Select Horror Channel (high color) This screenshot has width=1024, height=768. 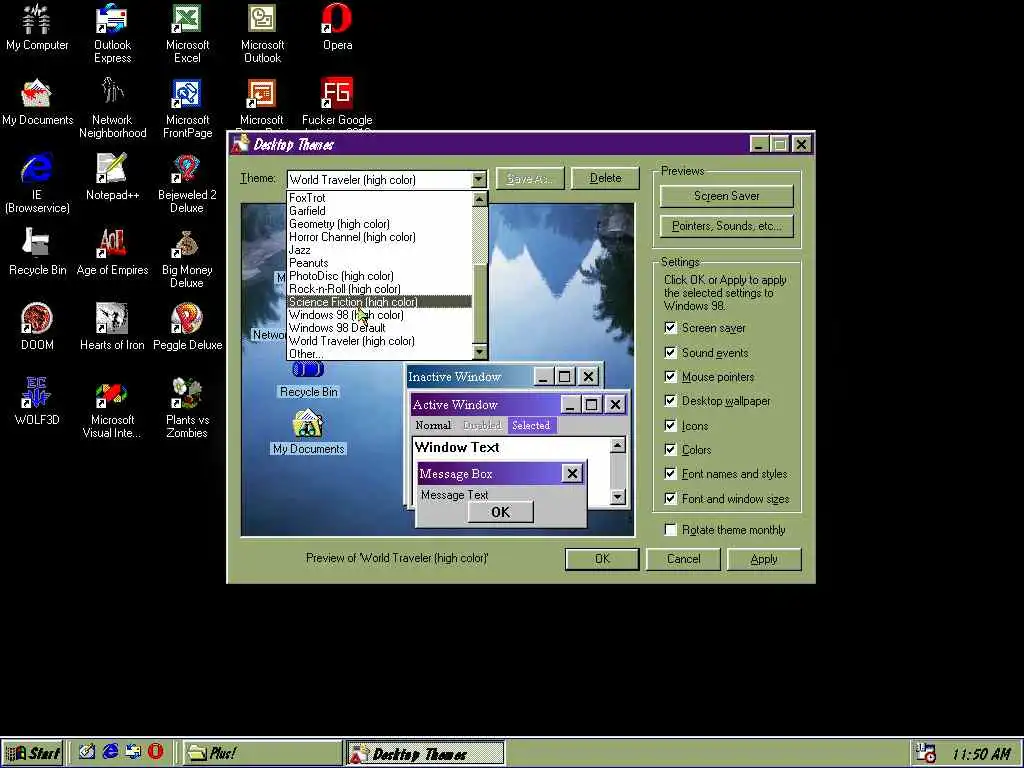pyautogui.click(x=379, y=237)
